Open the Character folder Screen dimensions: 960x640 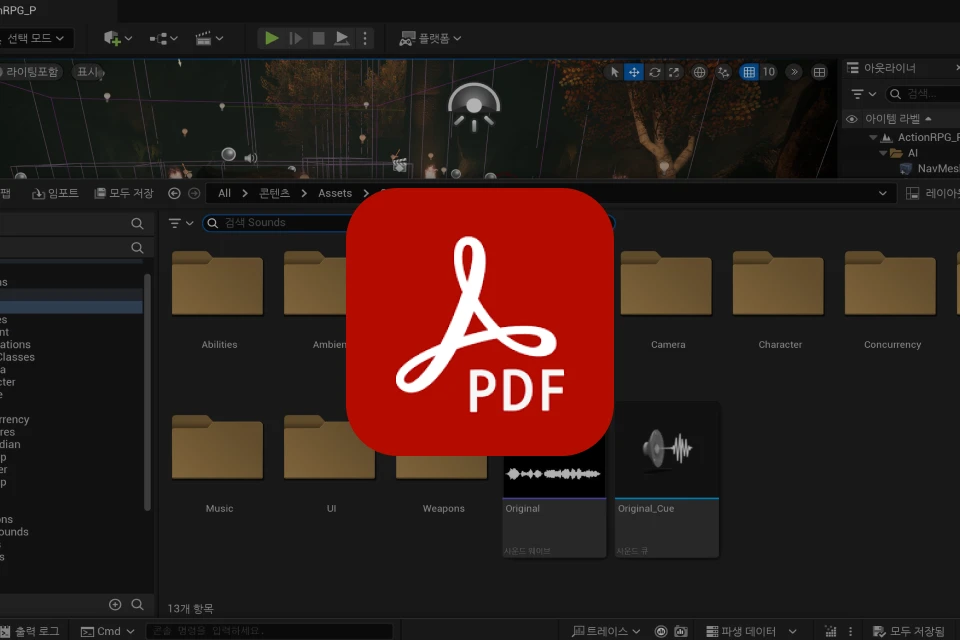779,300
